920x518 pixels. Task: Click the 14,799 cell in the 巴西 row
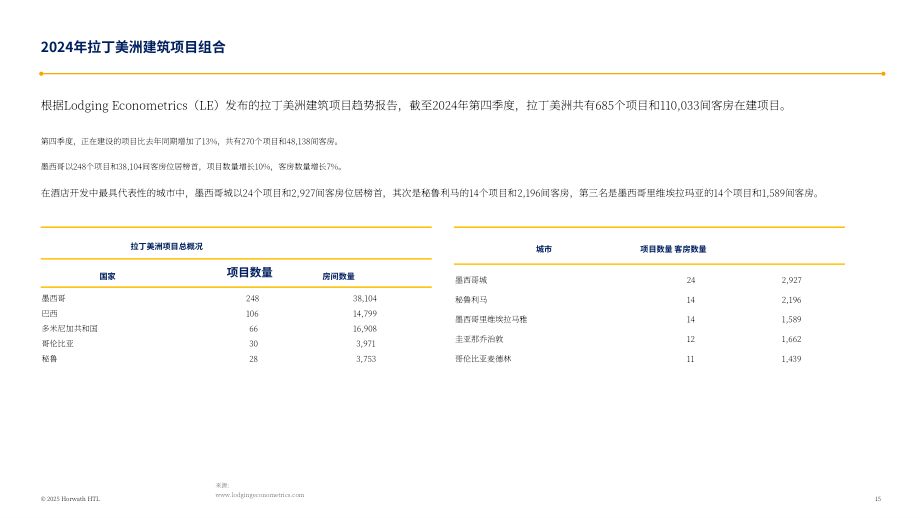tap(364, 314)
